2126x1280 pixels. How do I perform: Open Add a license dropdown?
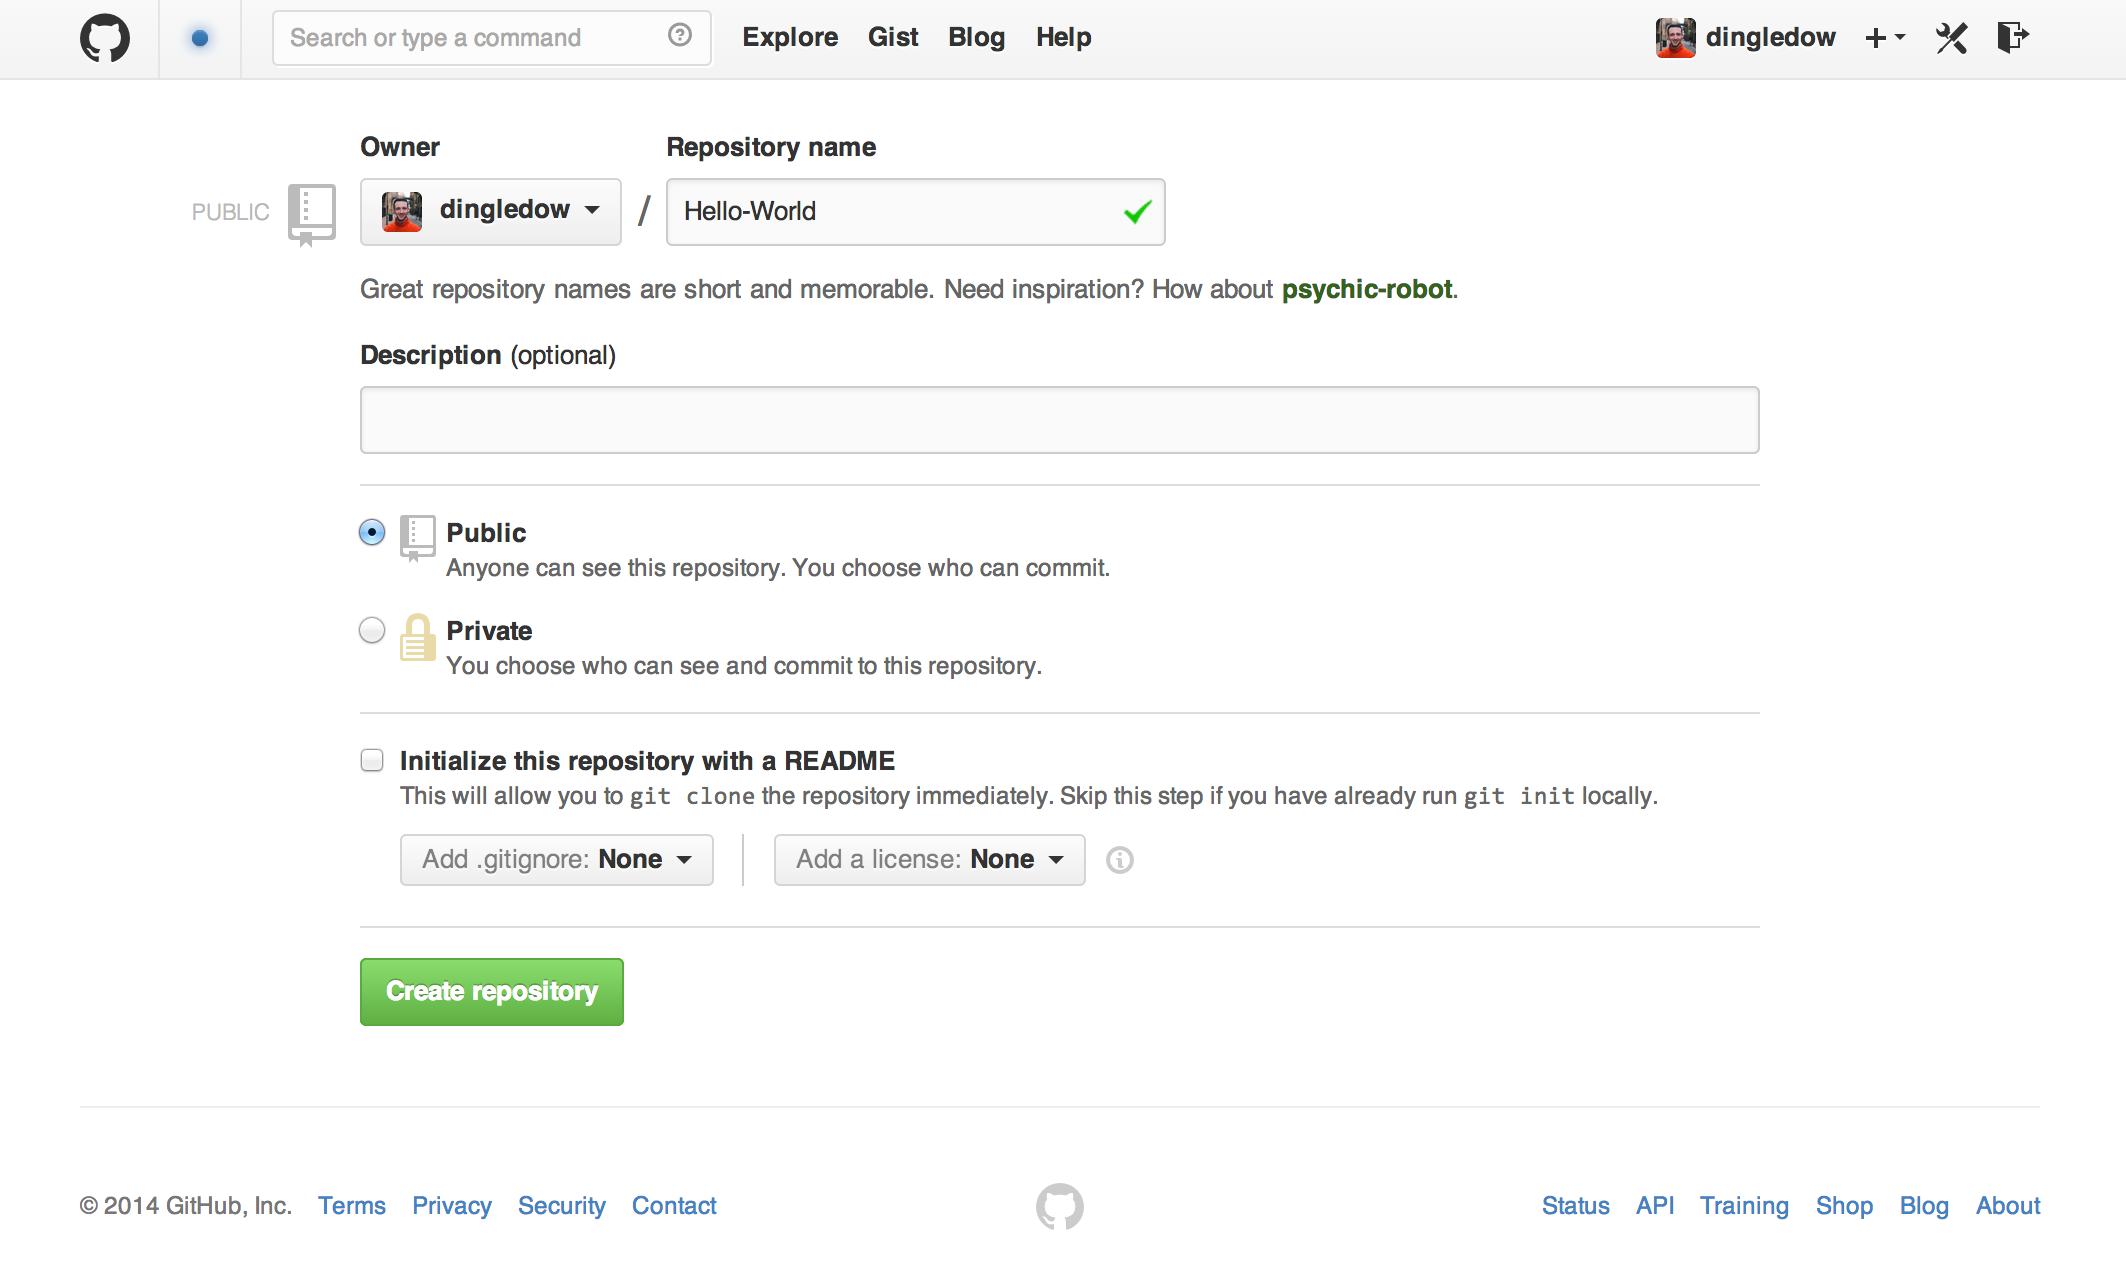pyautogui.click(x=930, y=860)
